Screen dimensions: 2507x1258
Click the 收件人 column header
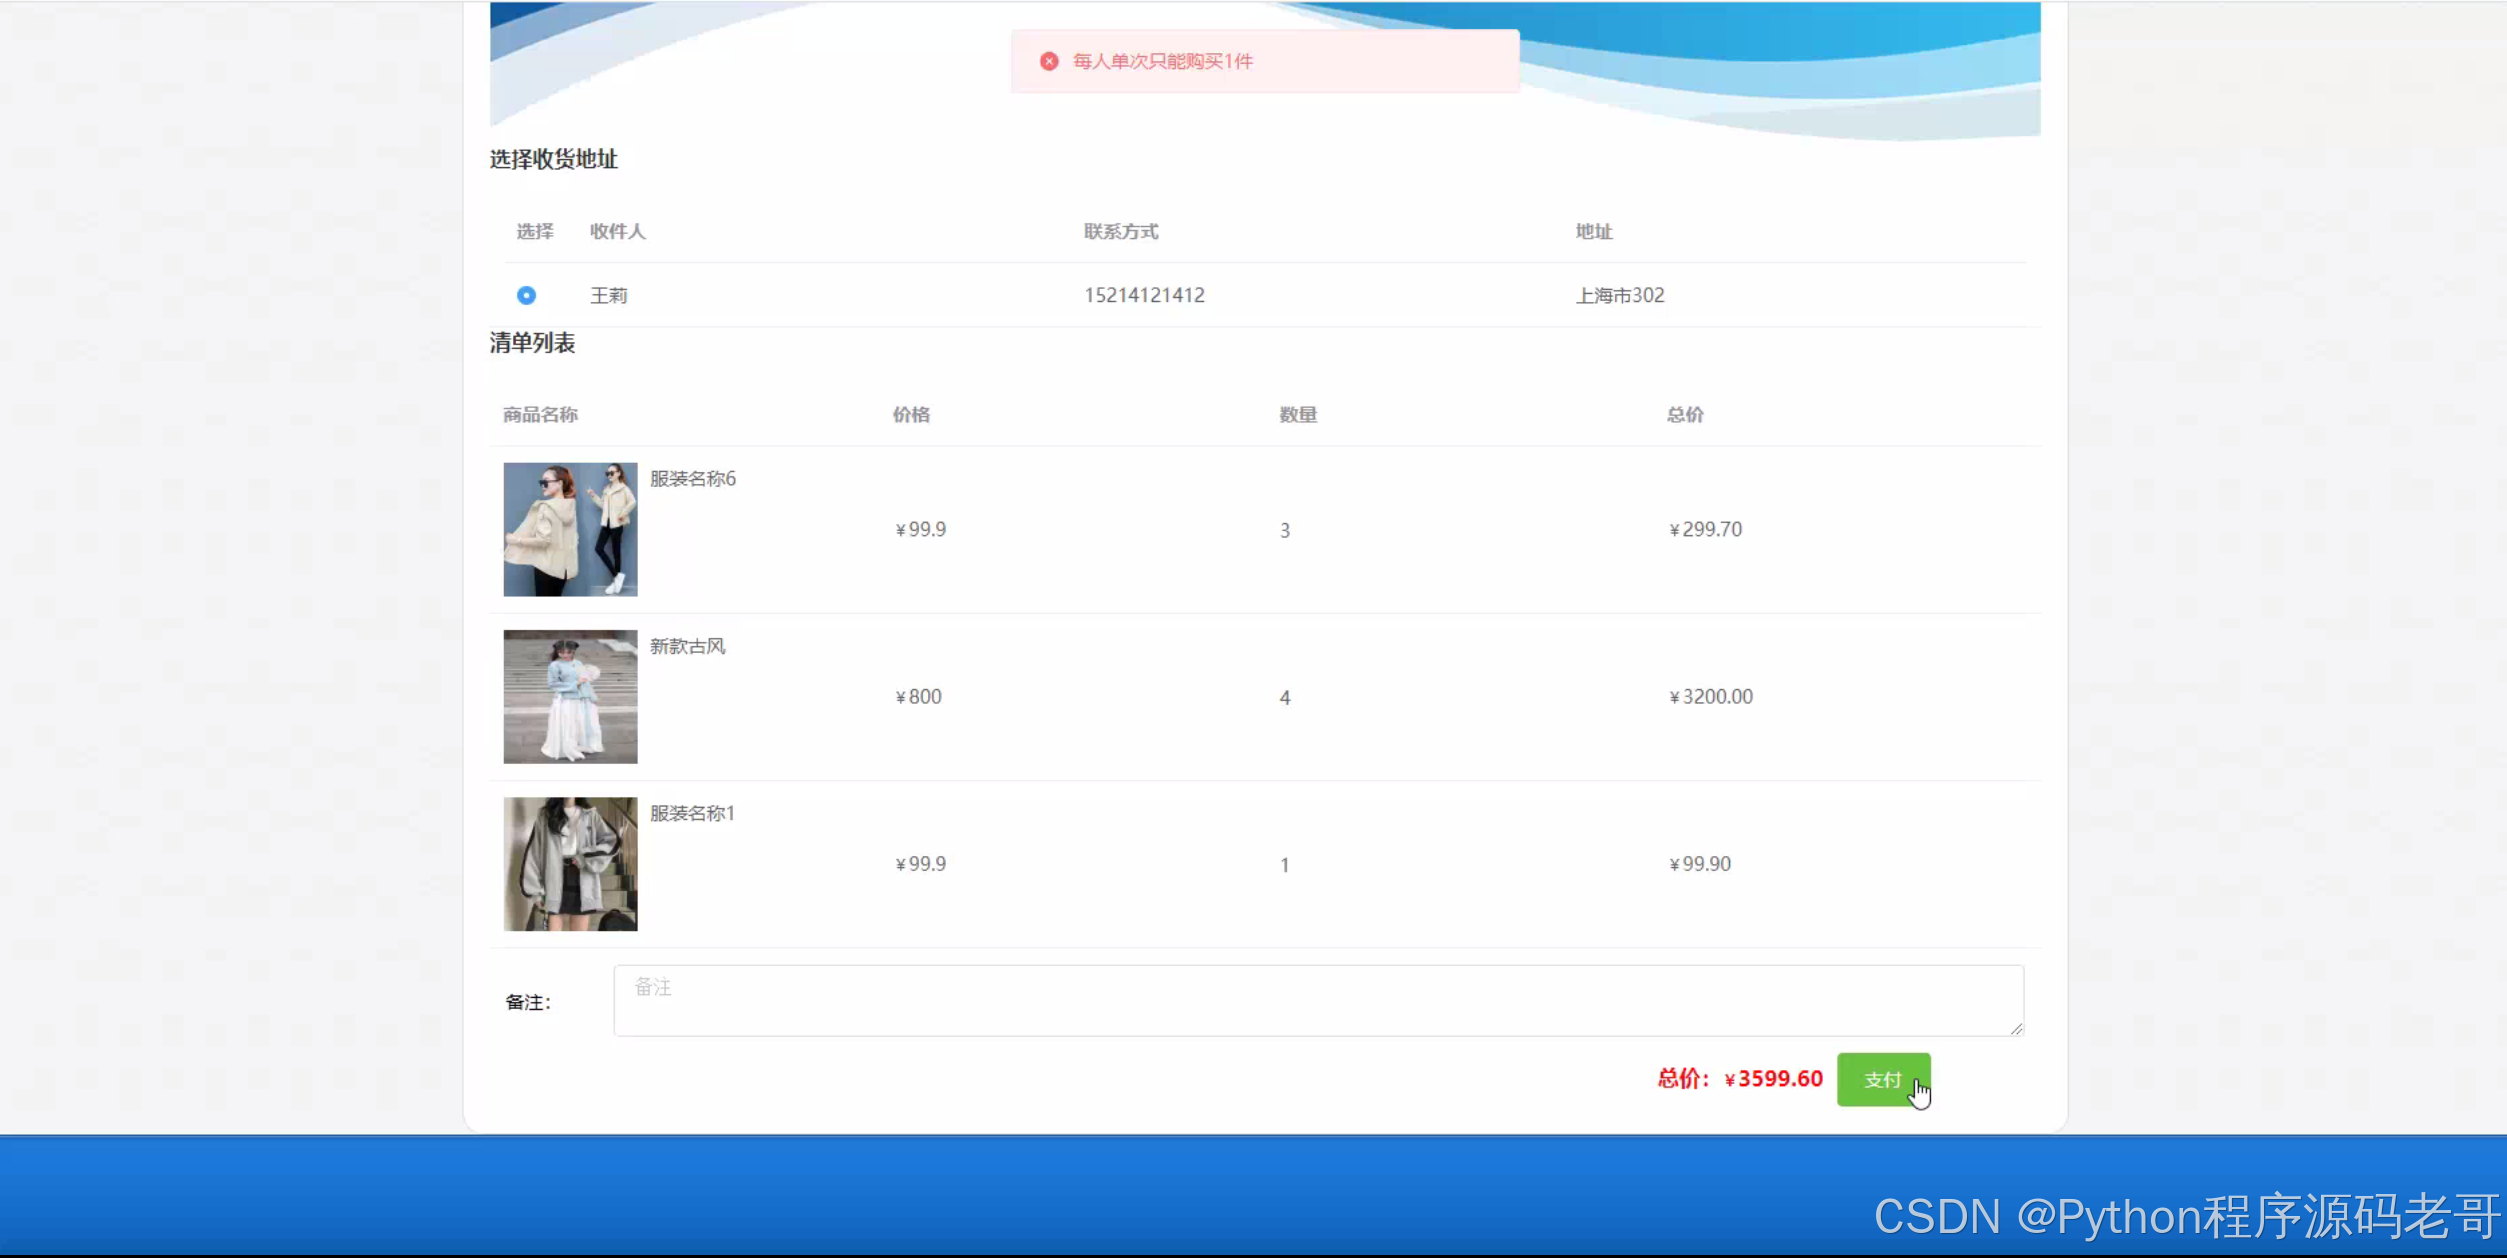tap(617, 231)
